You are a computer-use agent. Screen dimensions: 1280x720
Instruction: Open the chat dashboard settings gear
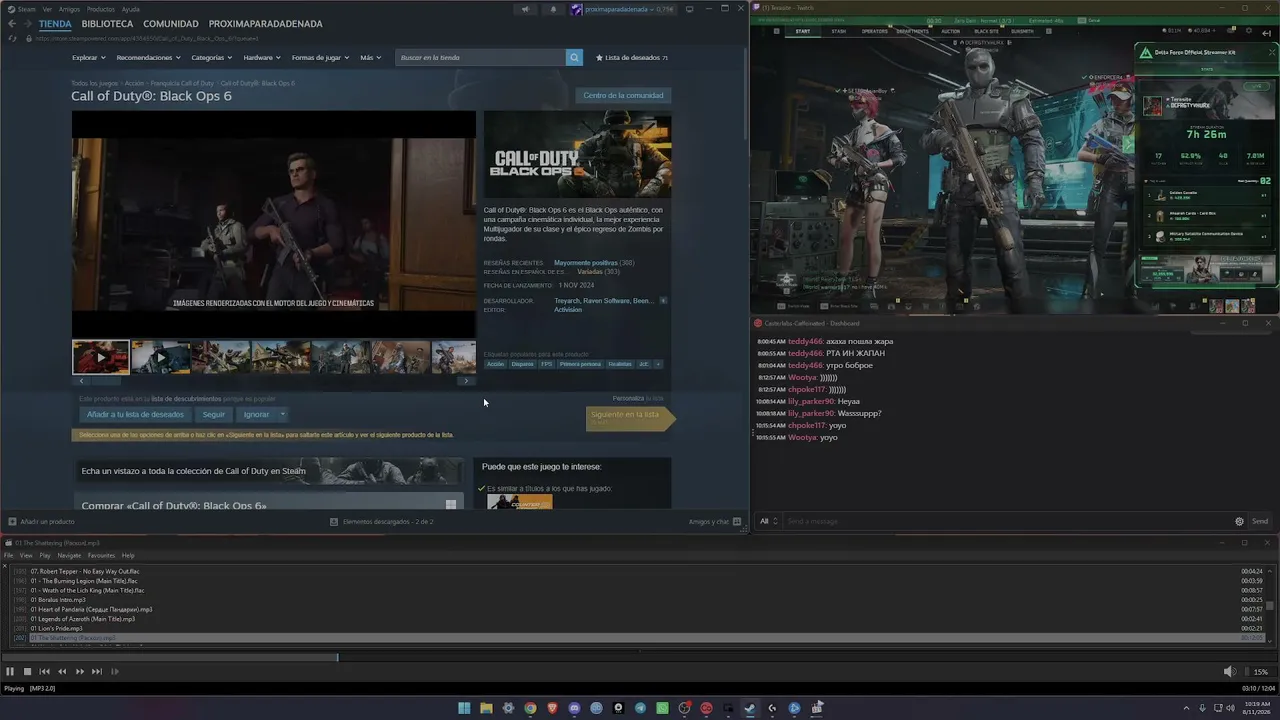(x=1239, y=521)
